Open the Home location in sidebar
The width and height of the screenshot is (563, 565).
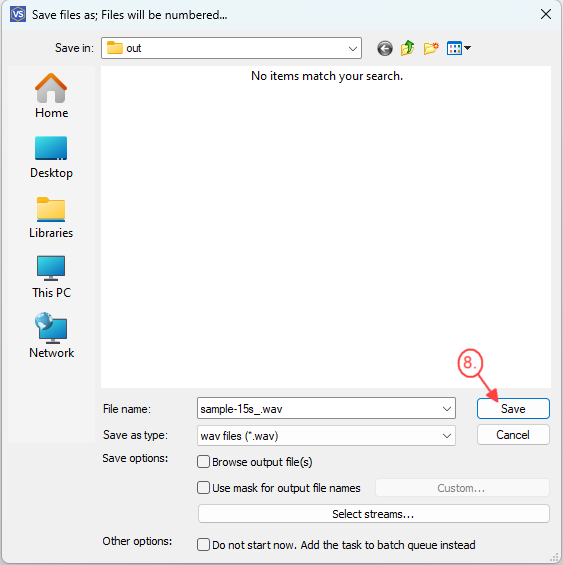51,95
